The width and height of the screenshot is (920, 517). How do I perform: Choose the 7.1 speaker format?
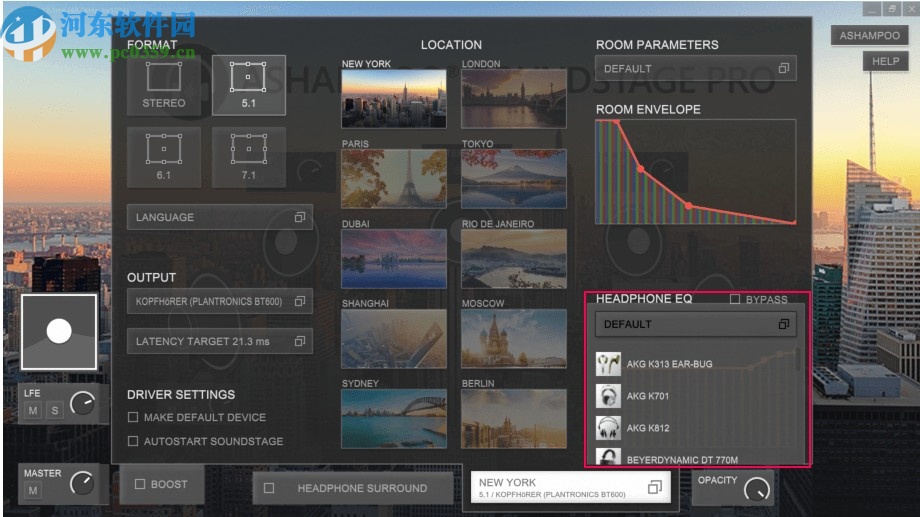coord(248,157)
